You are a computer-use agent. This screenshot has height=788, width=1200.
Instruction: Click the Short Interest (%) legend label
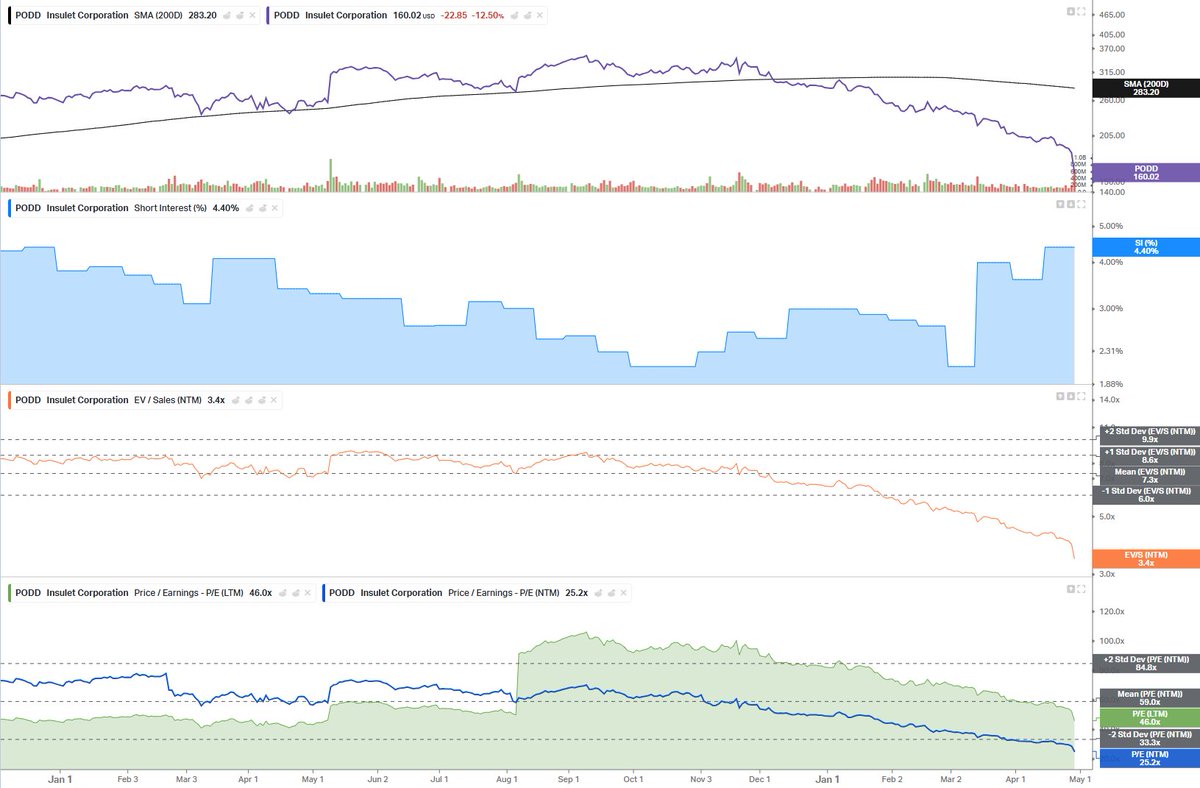pyautogui.click(x=170, y=208)
